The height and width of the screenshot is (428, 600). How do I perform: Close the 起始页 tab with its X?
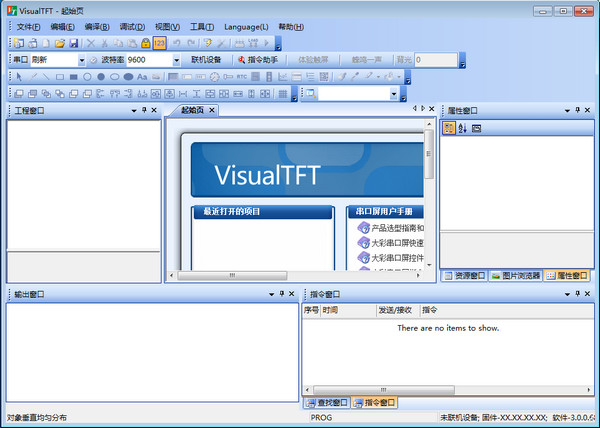click(x=212, y=110)
